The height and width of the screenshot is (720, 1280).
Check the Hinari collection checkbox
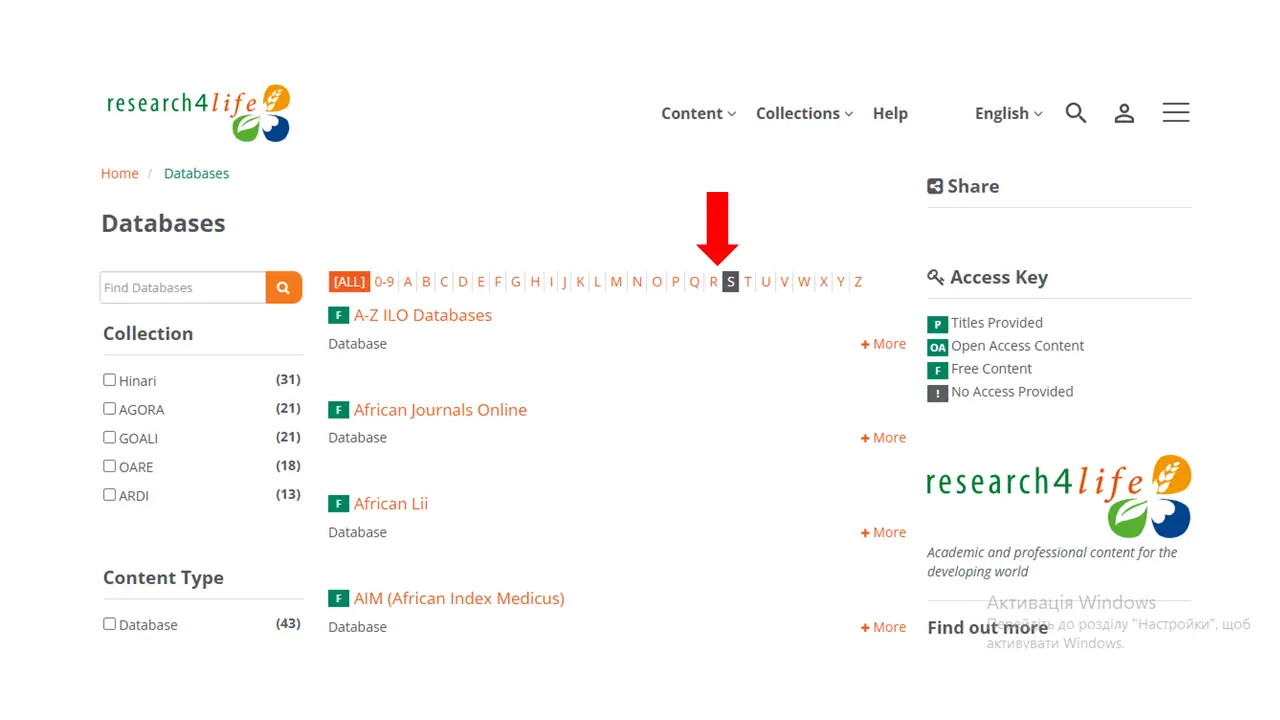[x=109, y=380]
